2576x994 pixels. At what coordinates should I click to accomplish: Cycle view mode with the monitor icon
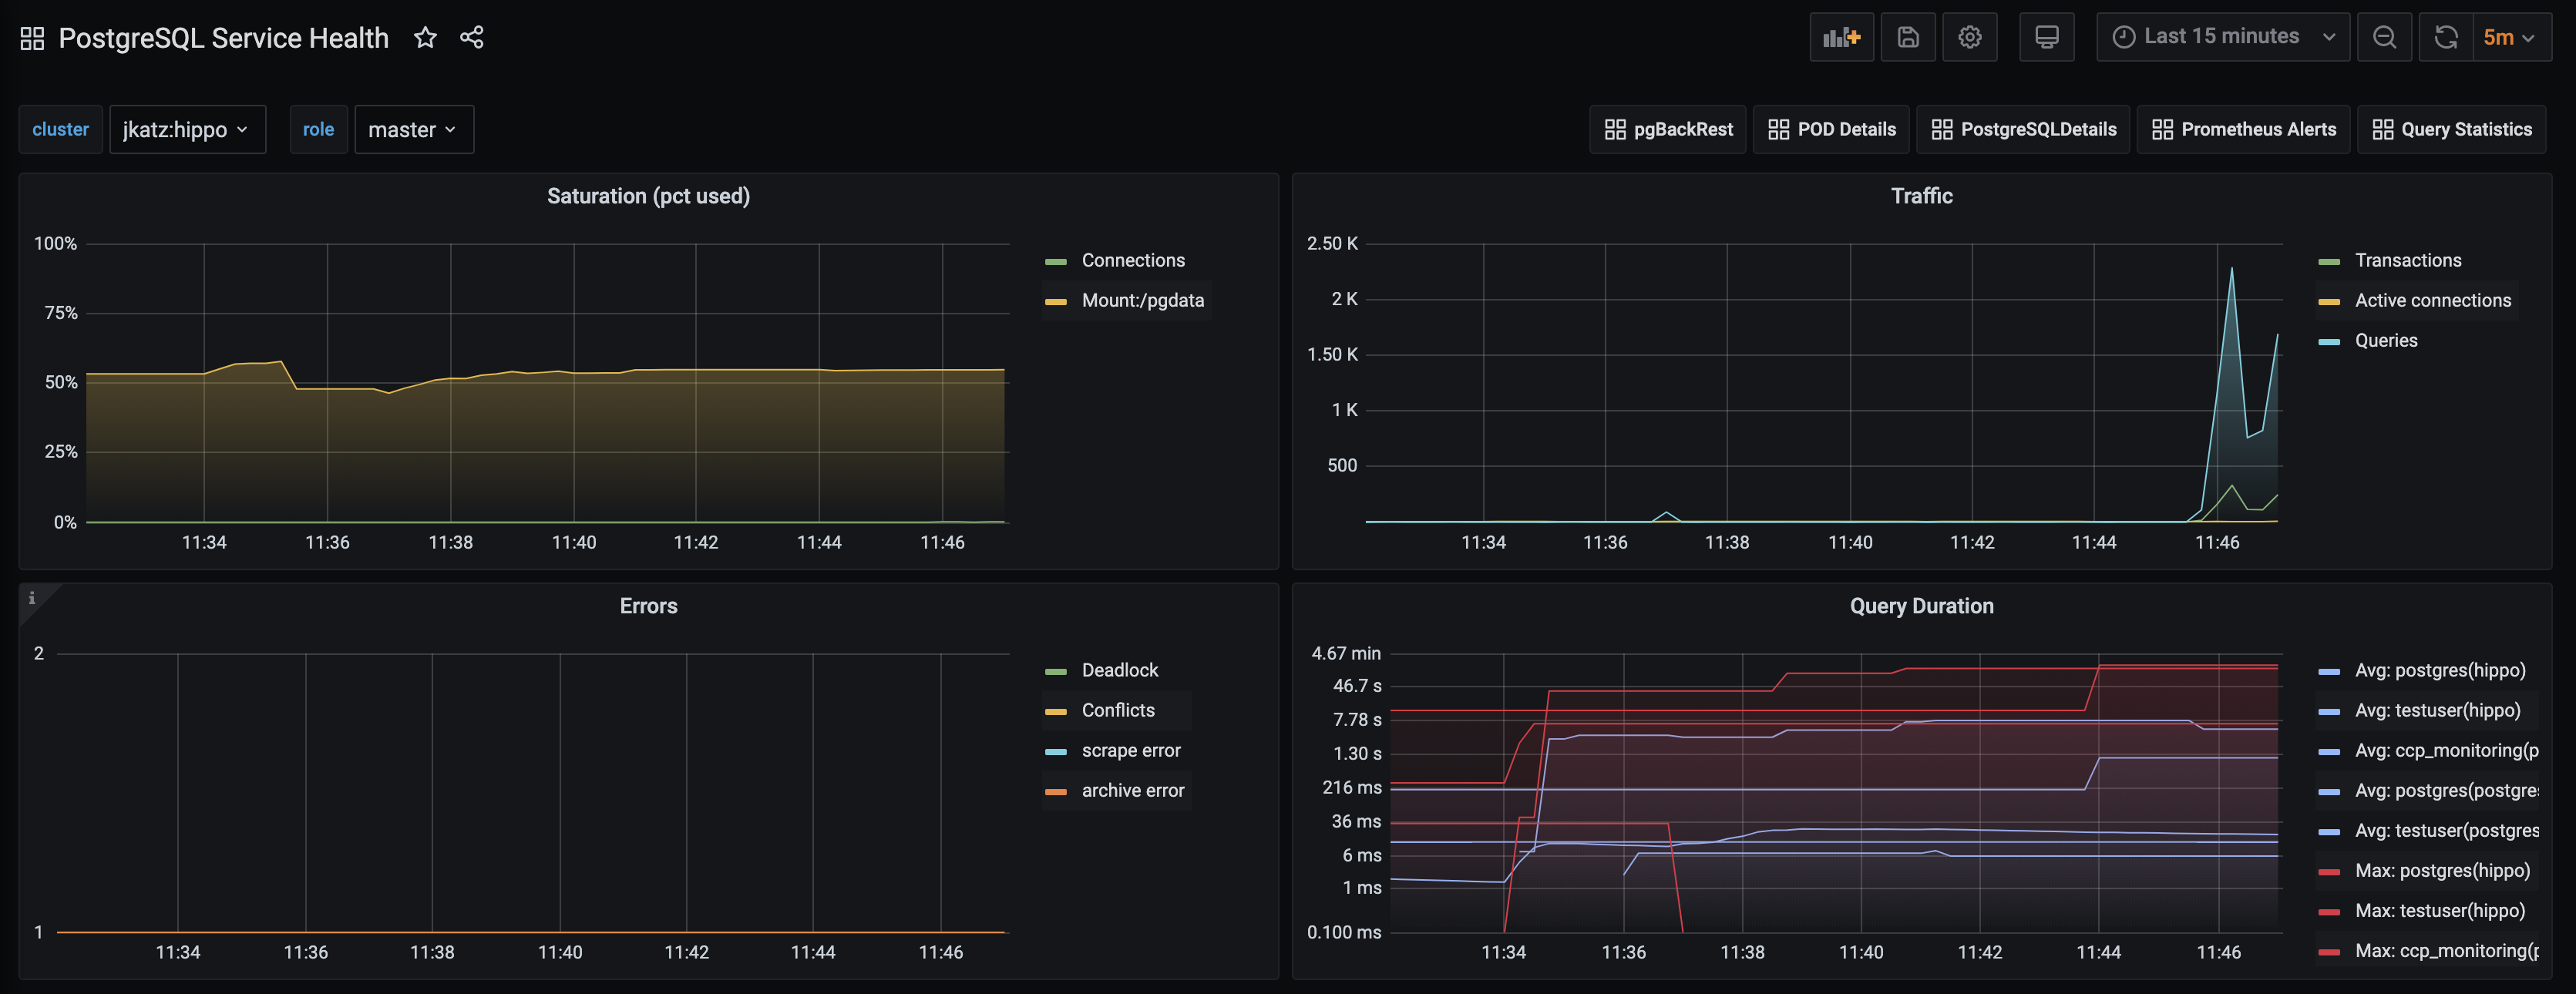pyautogui.click(x=2046, y=37)
